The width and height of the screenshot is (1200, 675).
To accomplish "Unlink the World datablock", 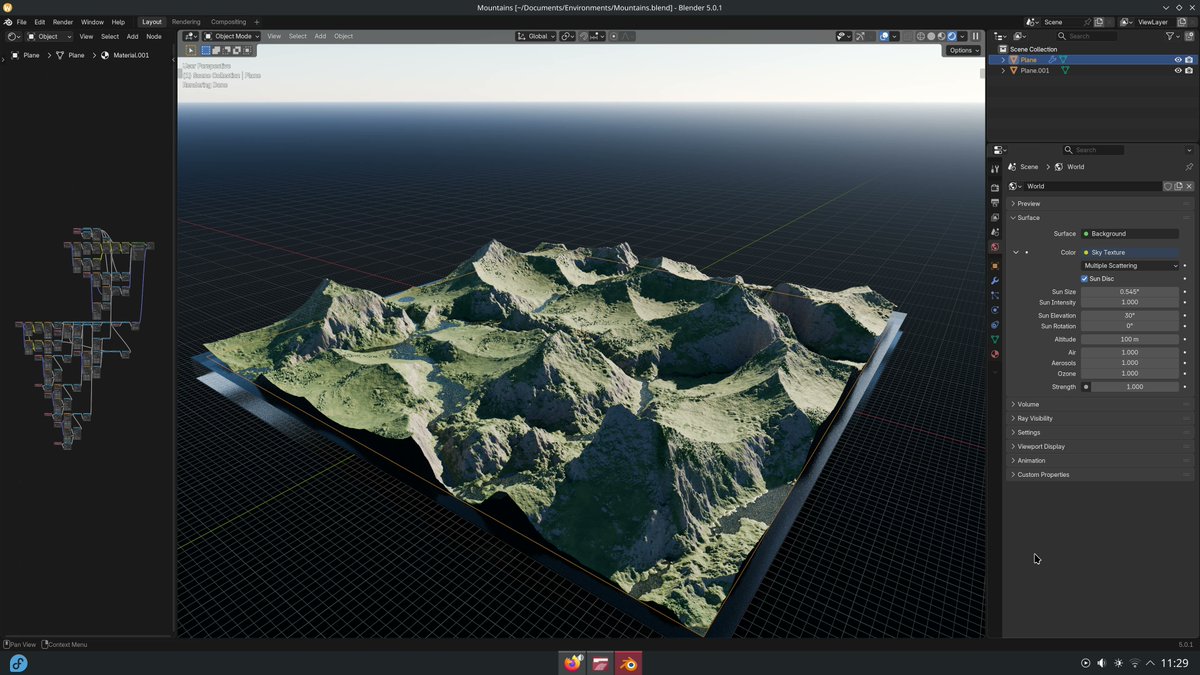I will pyautogui.click(x=1189, y=186).
